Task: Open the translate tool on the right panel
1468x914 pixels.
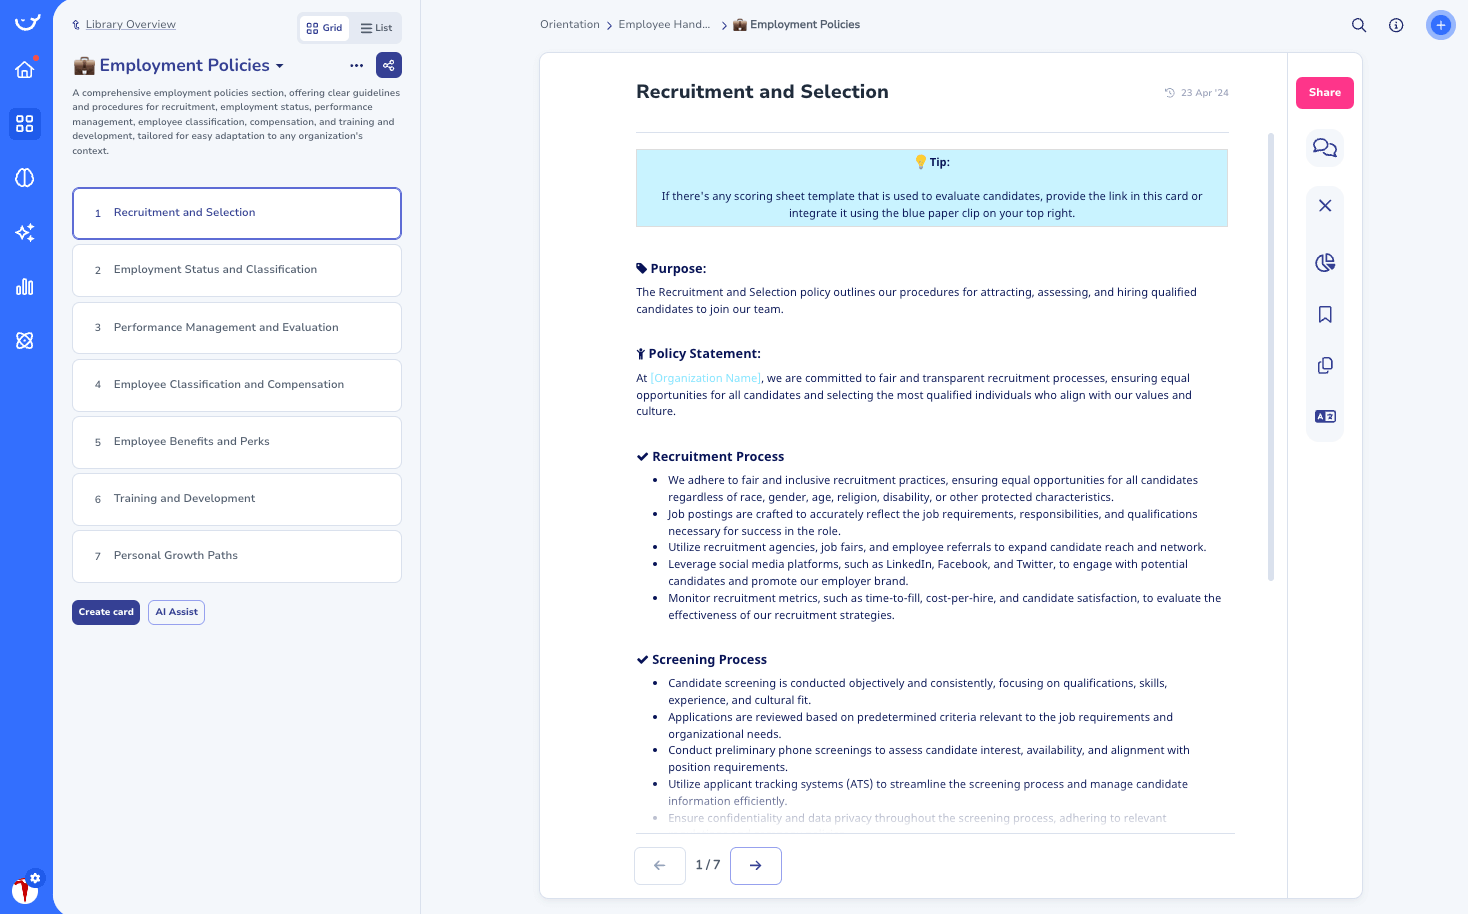Action: tap(1324, 416)
